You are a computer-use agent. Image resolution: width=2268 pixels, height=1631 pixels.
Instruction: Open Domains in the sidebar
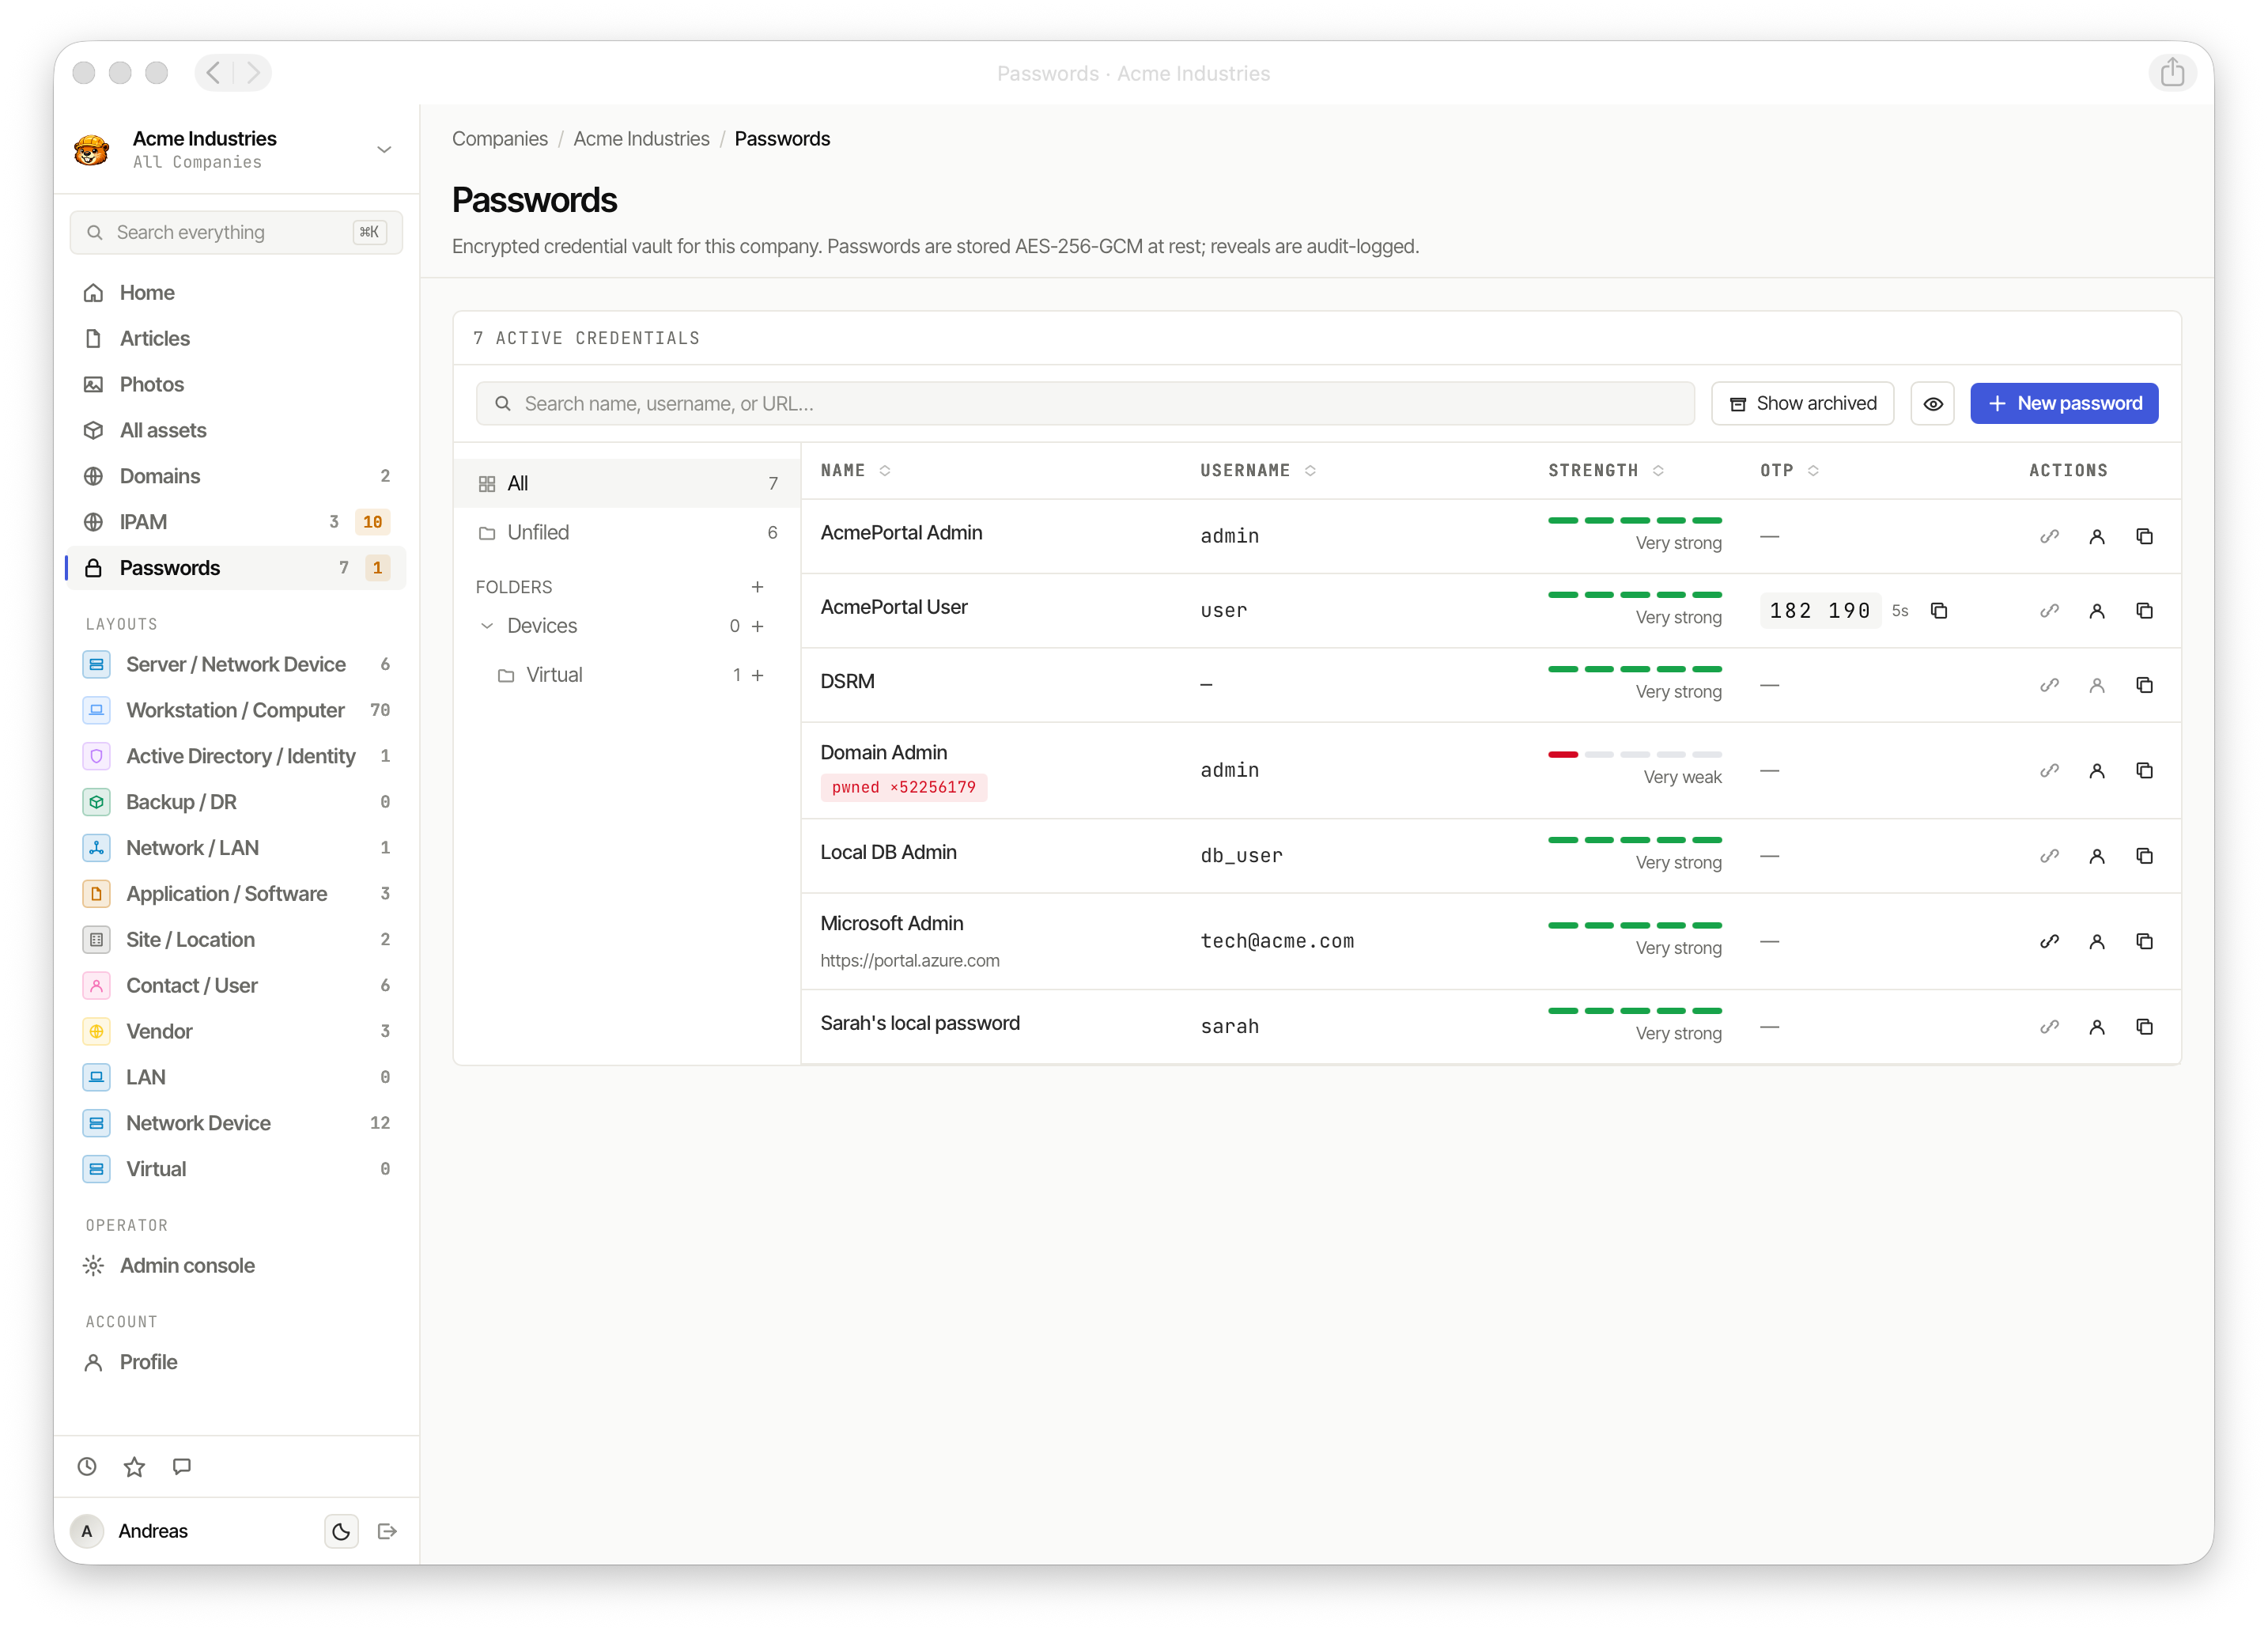(x=236, y=476)
